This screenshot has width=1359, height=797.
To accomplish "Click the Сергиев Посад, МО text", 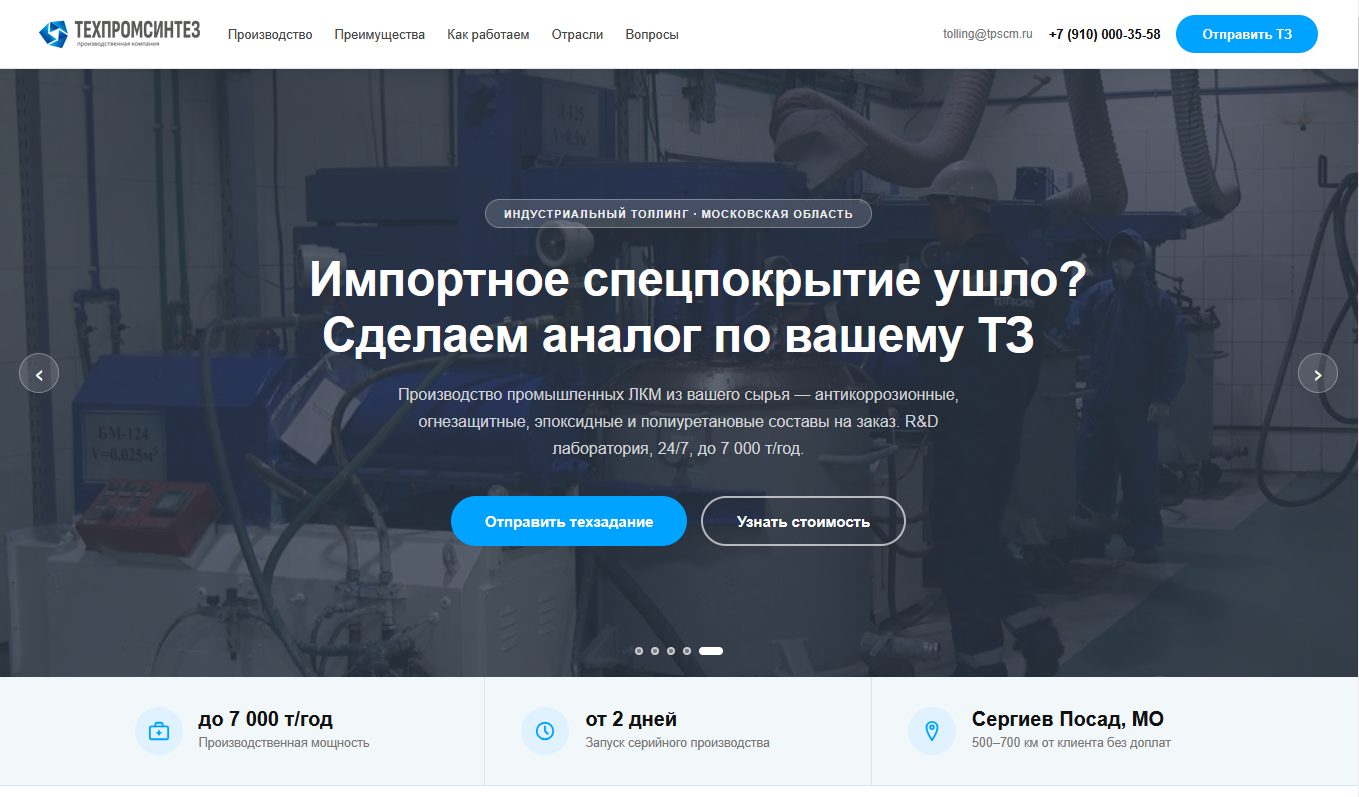I will click(1068, 719).
